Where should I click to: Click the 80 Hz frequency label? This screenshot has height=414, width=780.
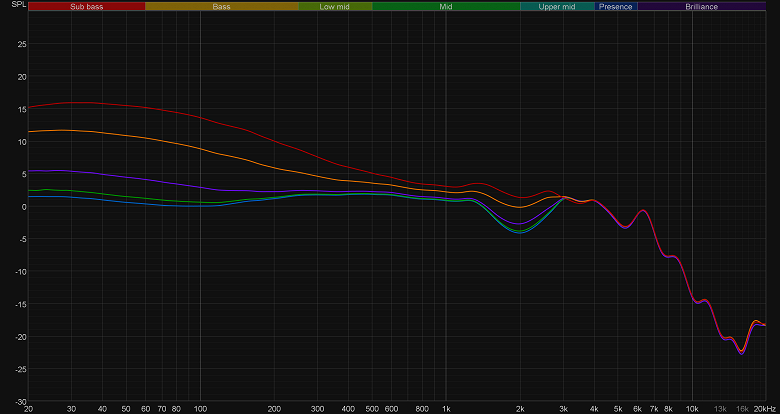[176, 409]
